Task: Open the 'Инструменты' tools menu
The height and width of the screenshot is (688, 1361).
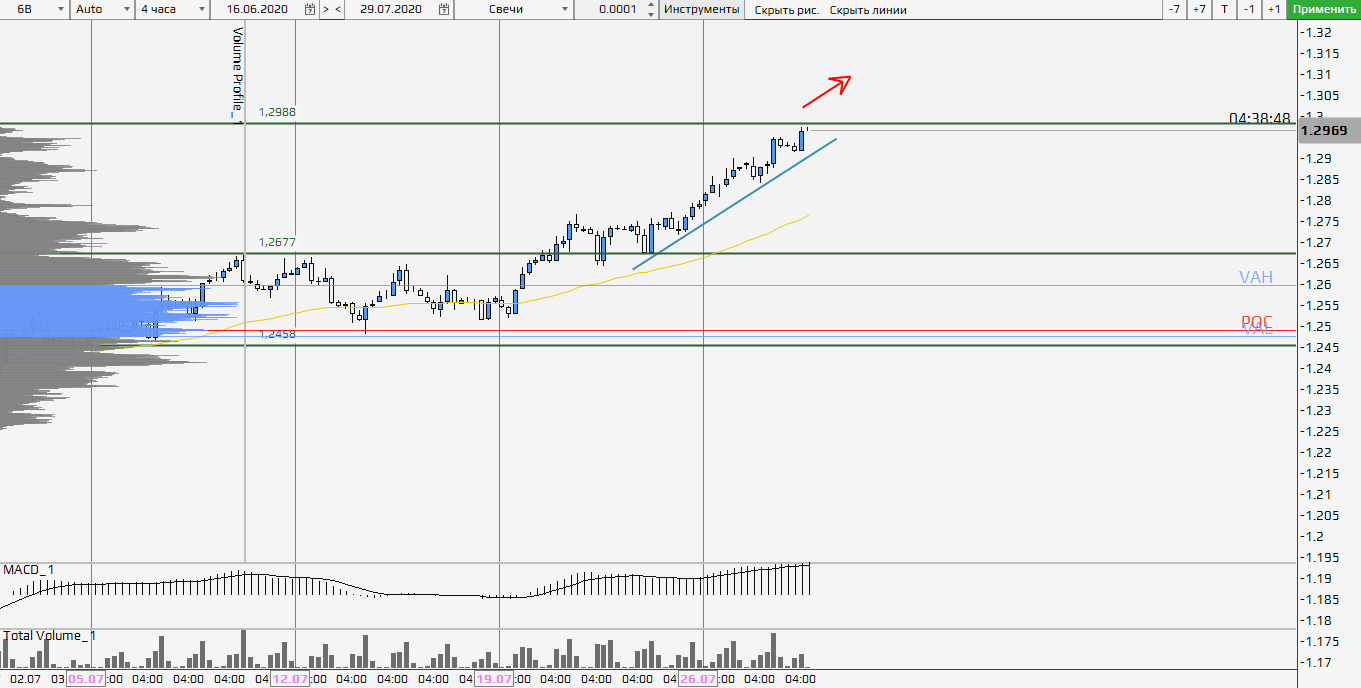Action: [702, 9]
